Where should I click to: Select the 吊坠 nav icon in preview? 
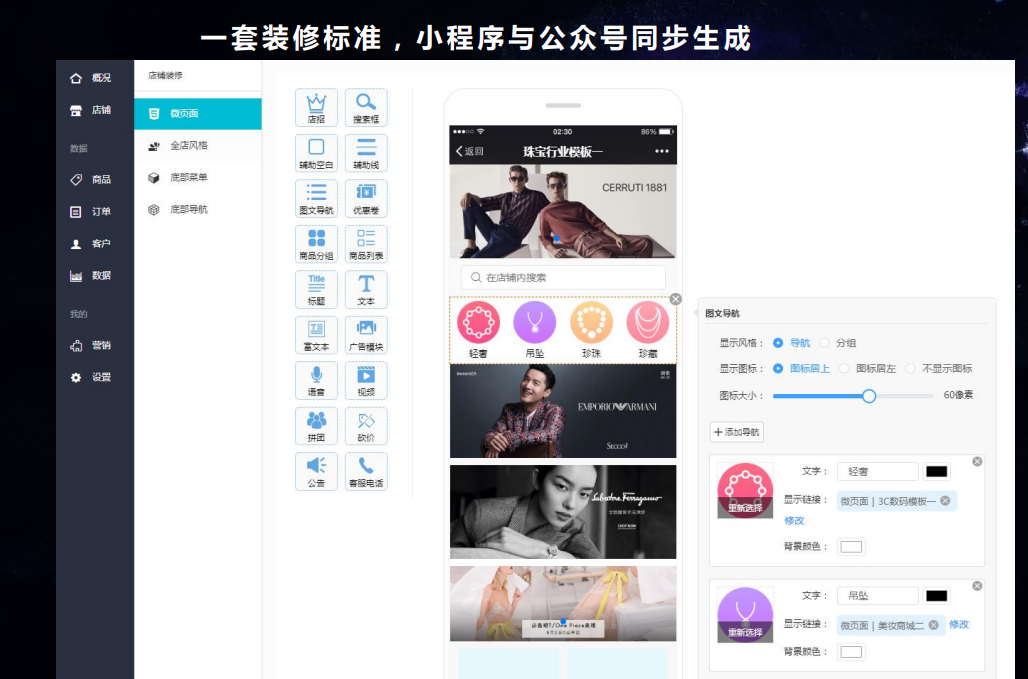click(535, 322)
